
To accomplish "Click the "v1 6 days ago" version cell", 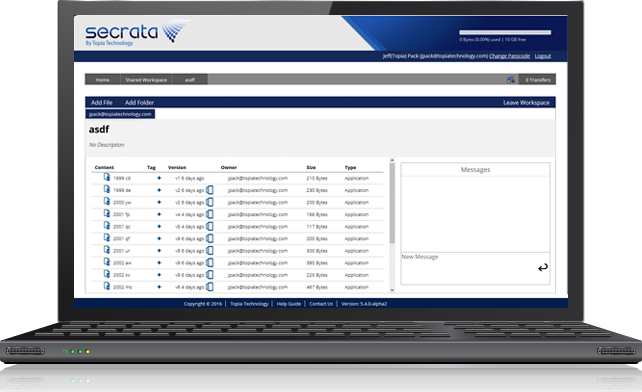I will (x=189, y=178).
